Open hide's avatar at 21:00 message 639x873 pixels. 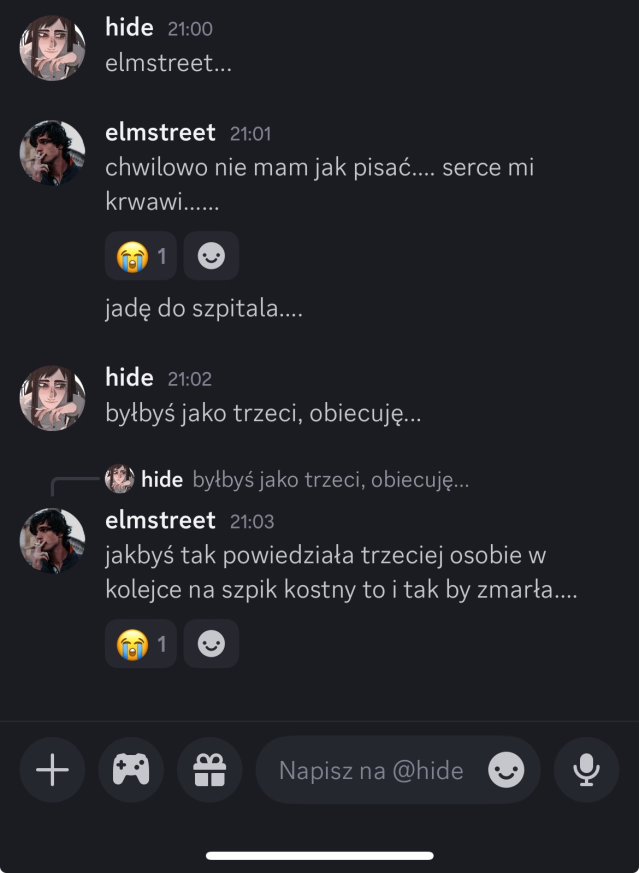(52, 47)
